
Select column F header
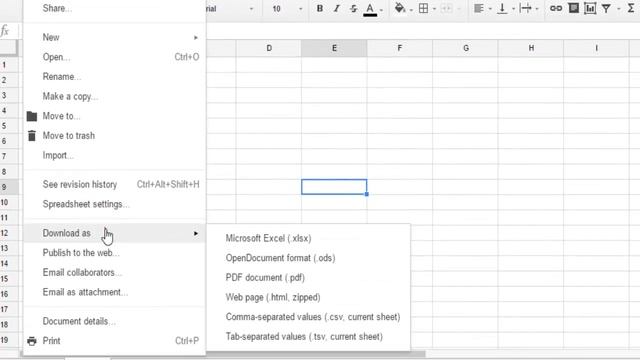tap(400, 48)
